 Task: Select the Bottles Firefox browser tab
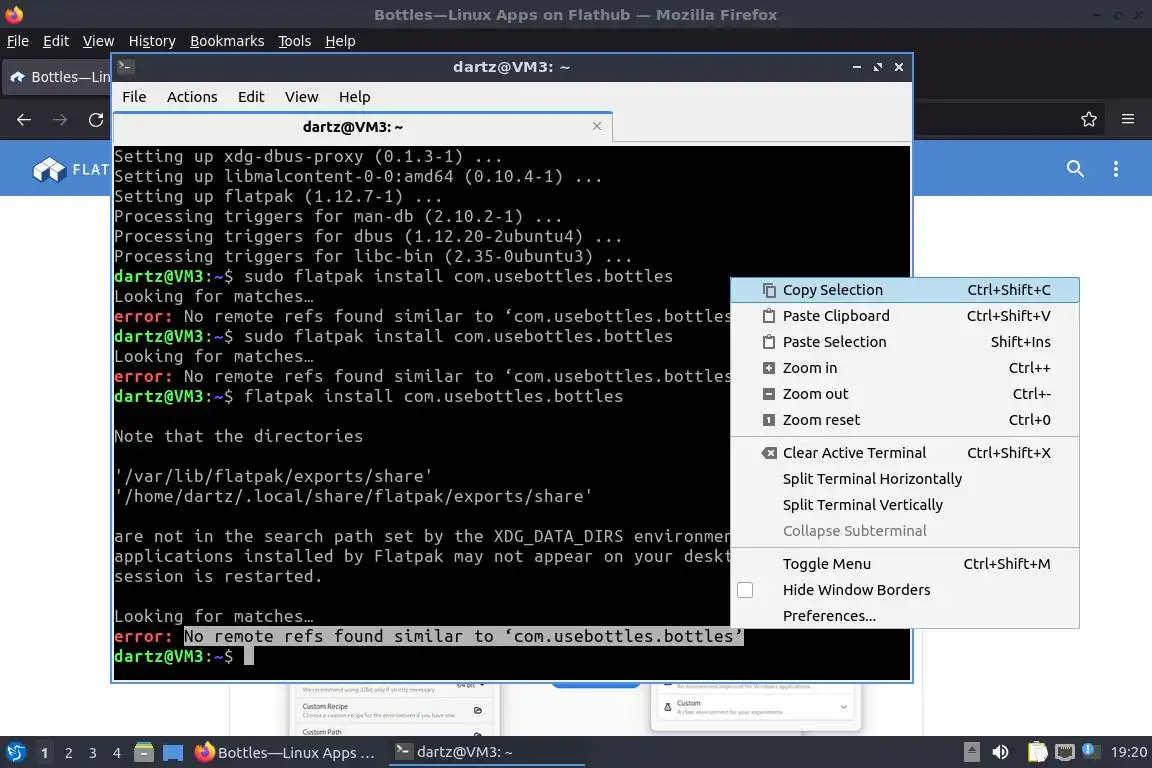pyautogui.click(x=58, y=77)
